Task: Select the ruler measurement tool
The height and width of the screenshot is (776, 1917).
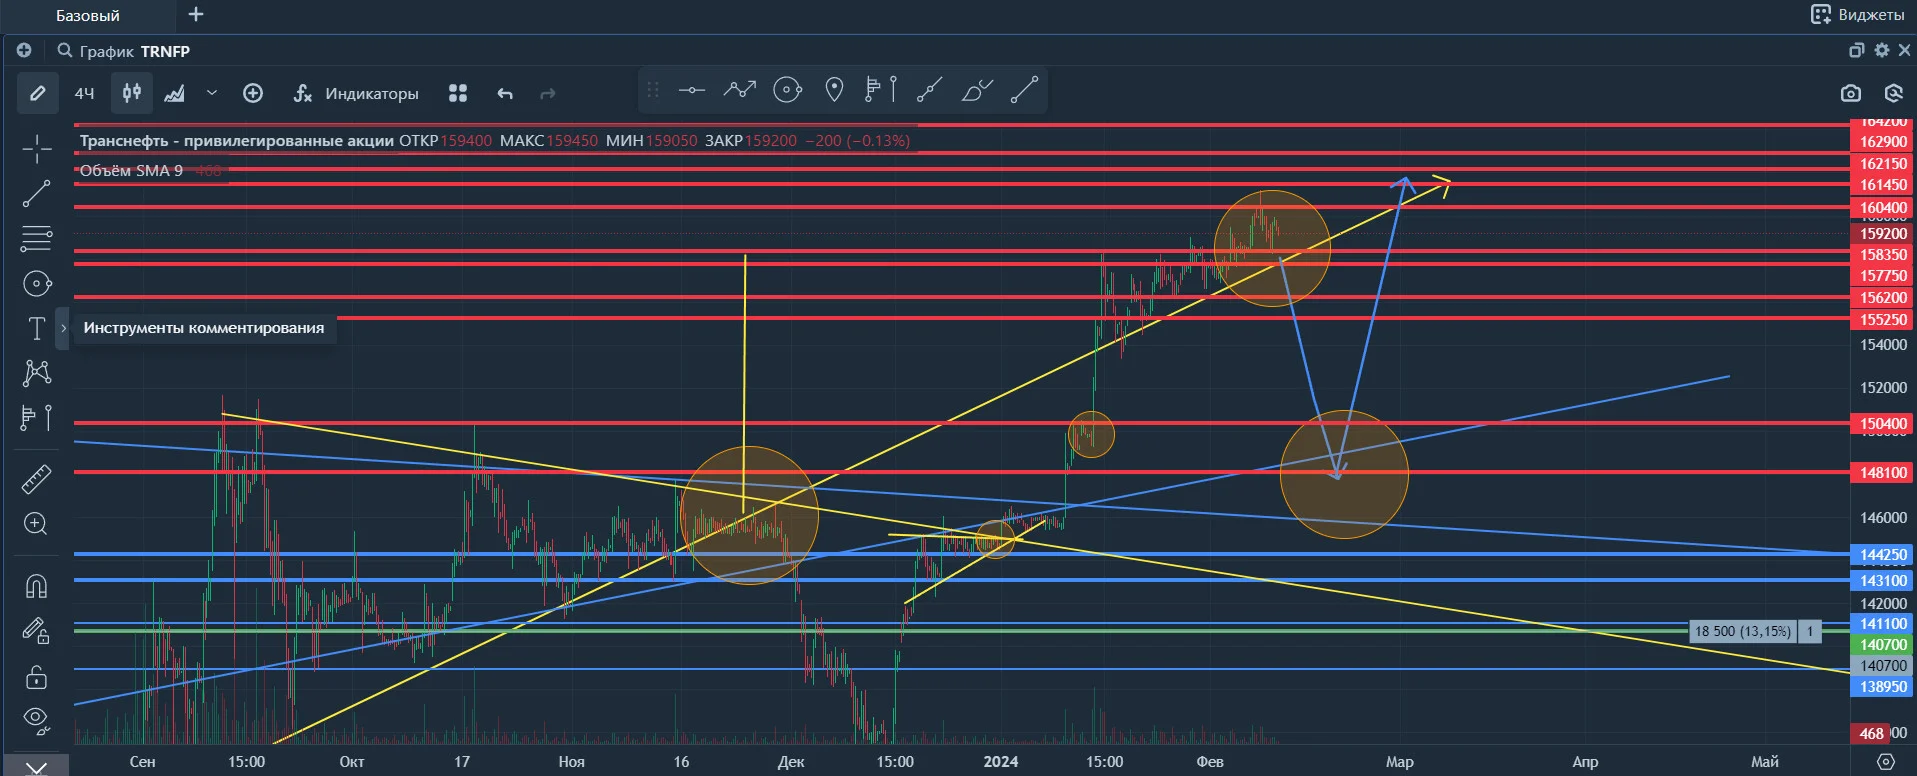Action: 37,479
